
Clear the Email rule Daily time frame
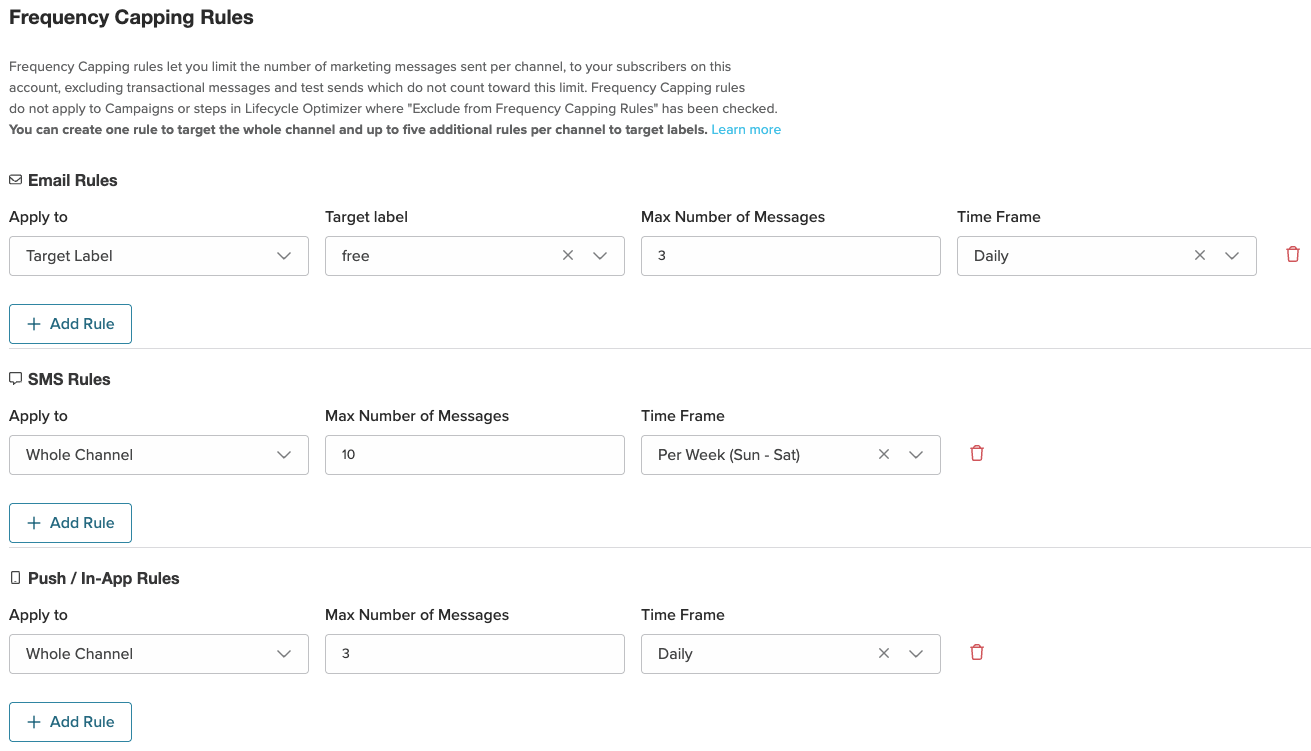(1200, 256)
